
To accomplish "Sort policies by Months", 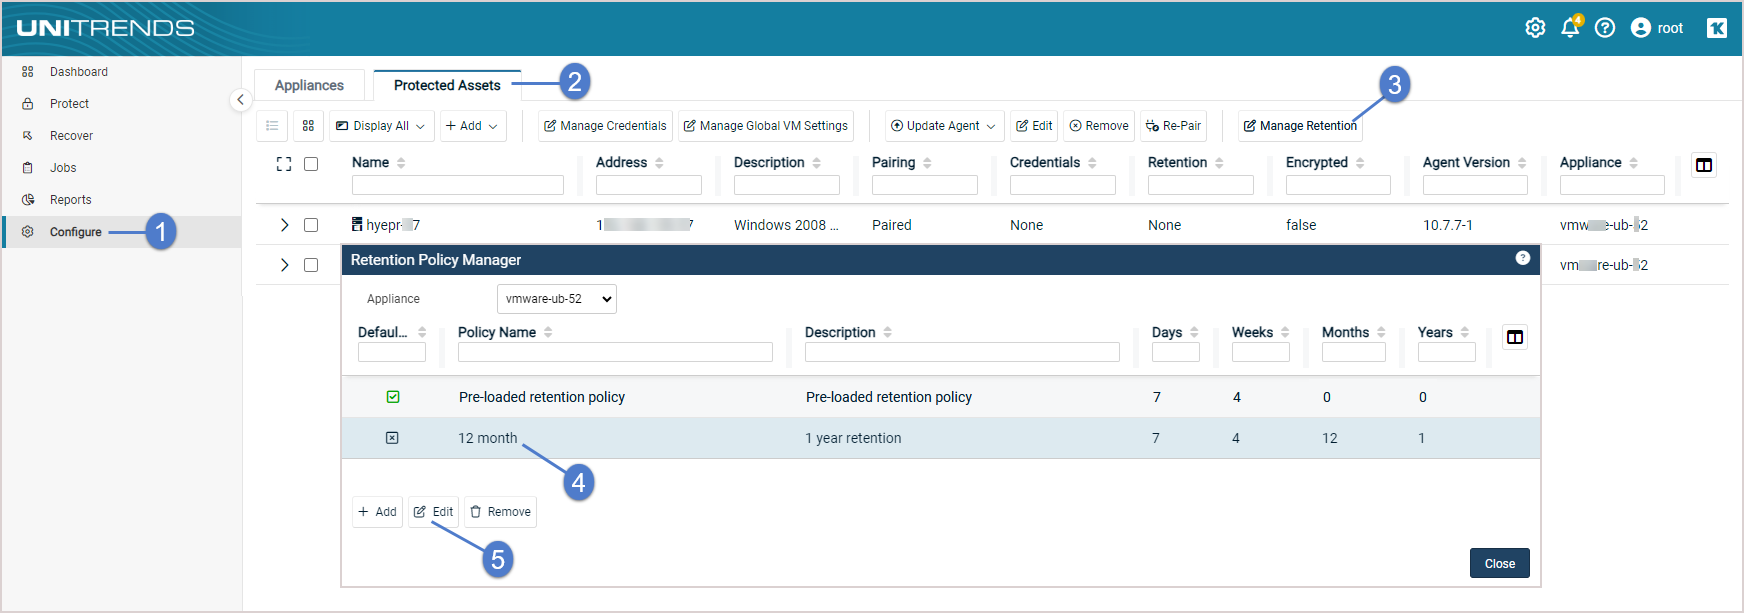I will pyautogui.click(x=1381, y=332).
